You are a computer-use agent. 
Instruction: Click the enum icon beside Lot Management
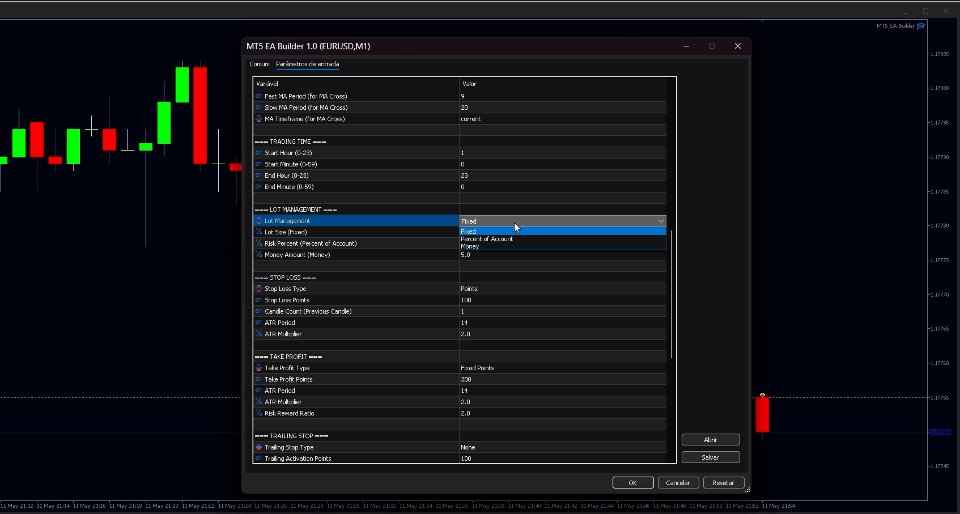[x=258, y=221]
